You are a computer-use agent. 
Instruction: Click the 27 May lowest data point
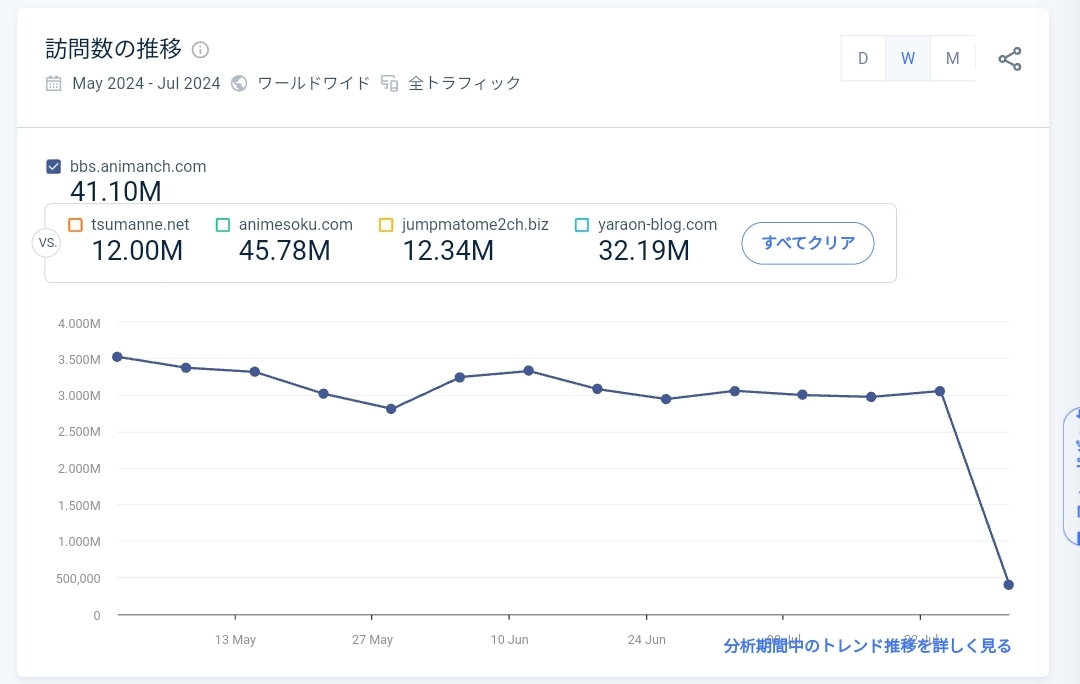[x=391, y=409]
